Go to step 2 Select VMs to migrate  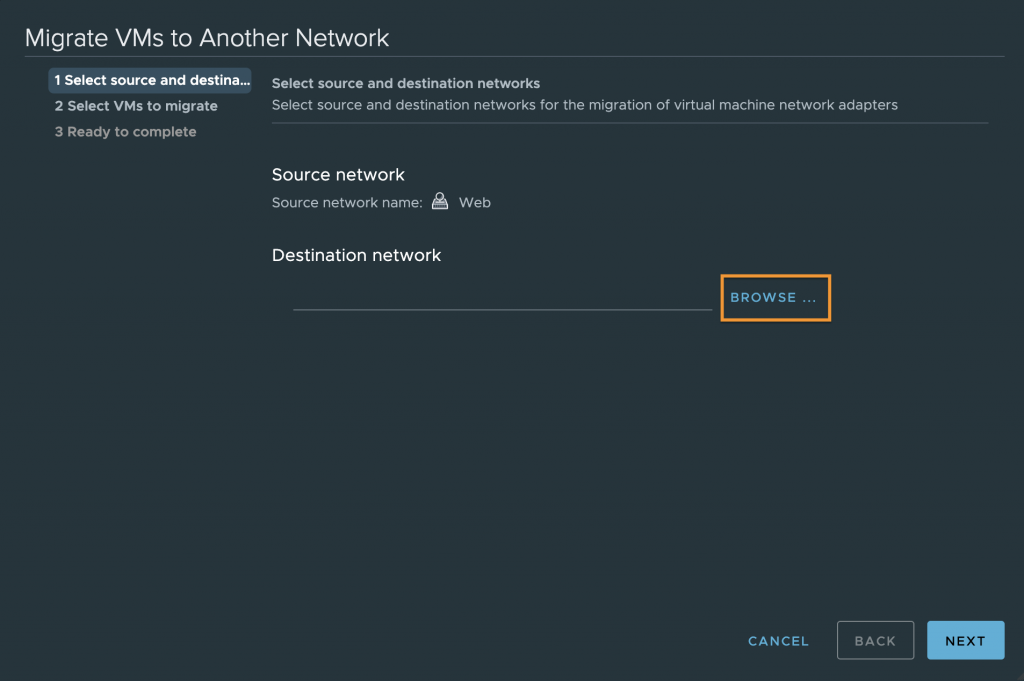[136, 106]
